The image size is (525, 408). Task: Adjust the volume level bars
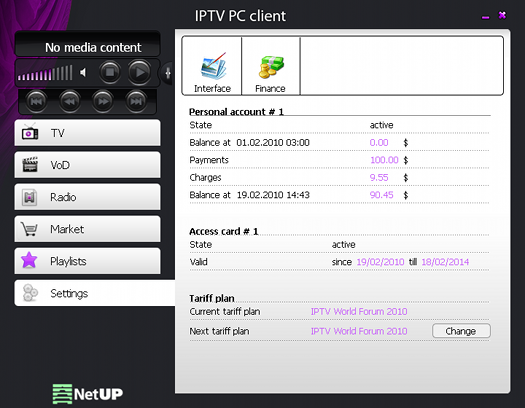pyautogui.click(x=45, y=73)
